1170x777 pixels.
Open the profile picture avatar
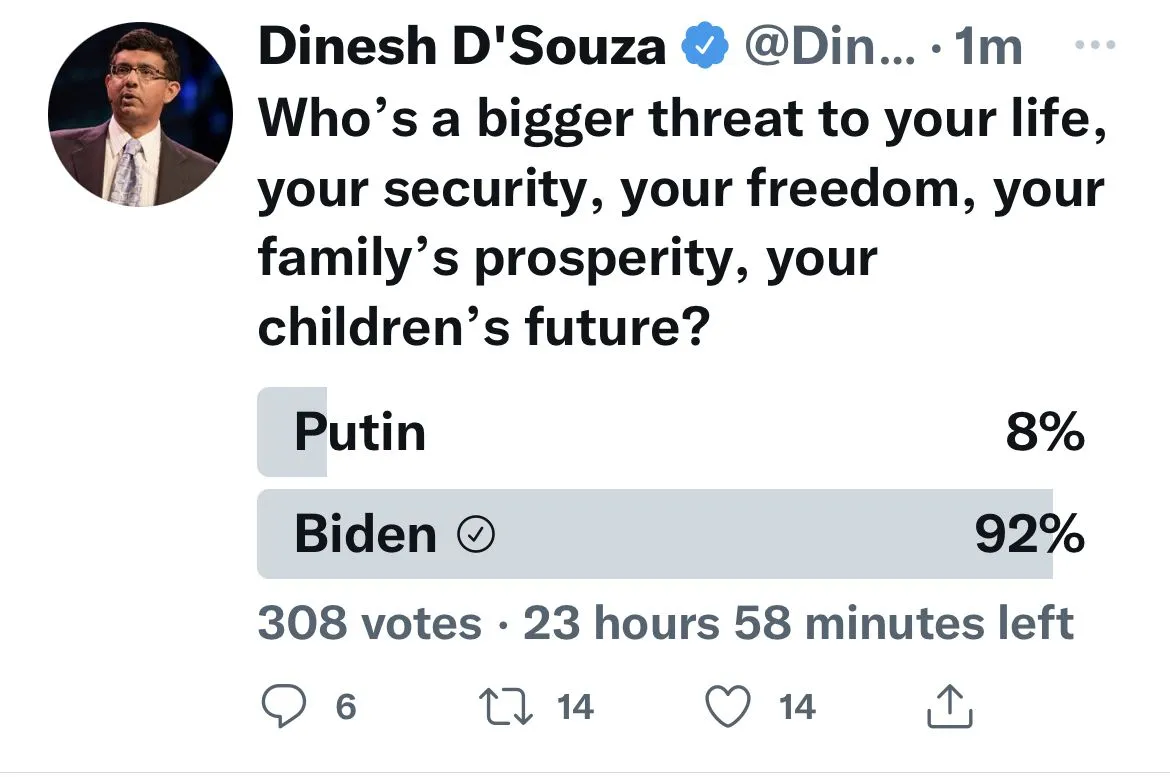point(140,114)
